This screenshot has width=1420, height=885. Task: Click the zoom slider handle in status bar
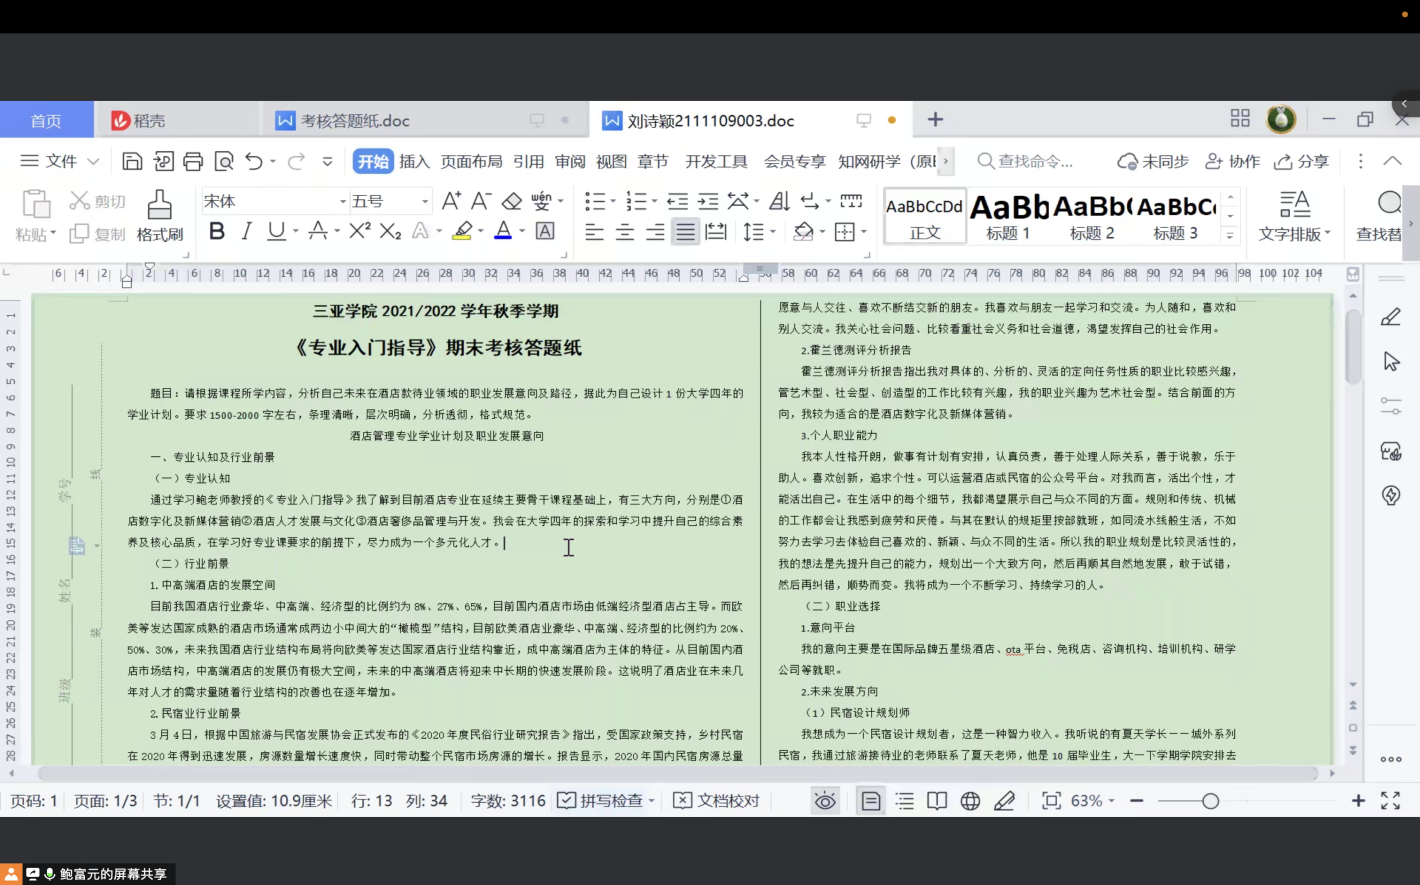[x=1211, y=801]
